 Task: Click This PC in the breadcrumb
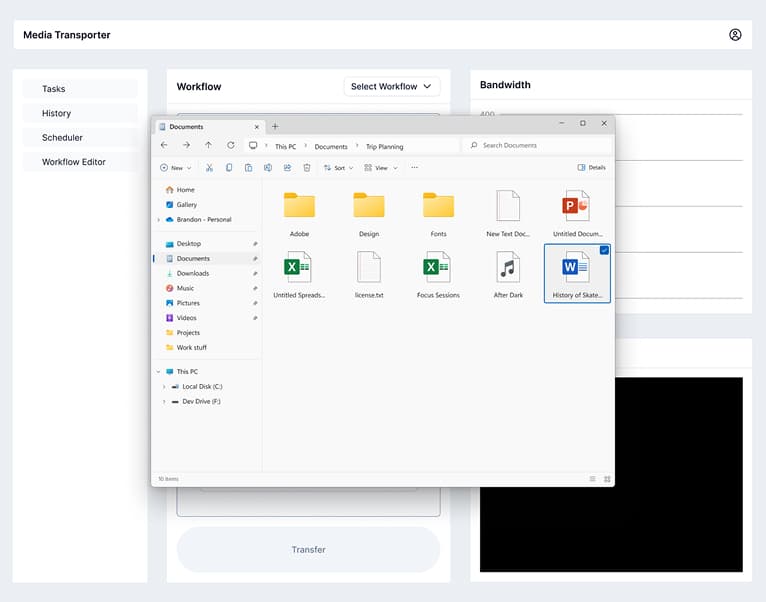pyautogui.click(x=285, y=147)
